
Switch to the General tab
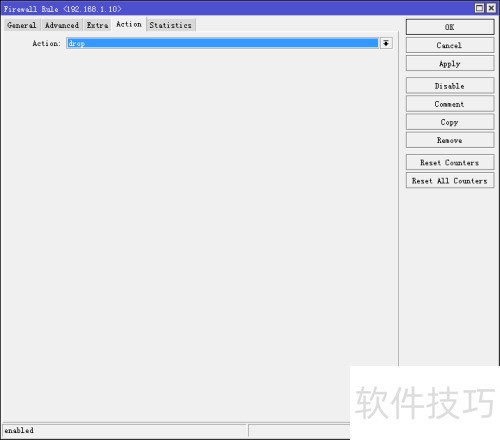22,25
